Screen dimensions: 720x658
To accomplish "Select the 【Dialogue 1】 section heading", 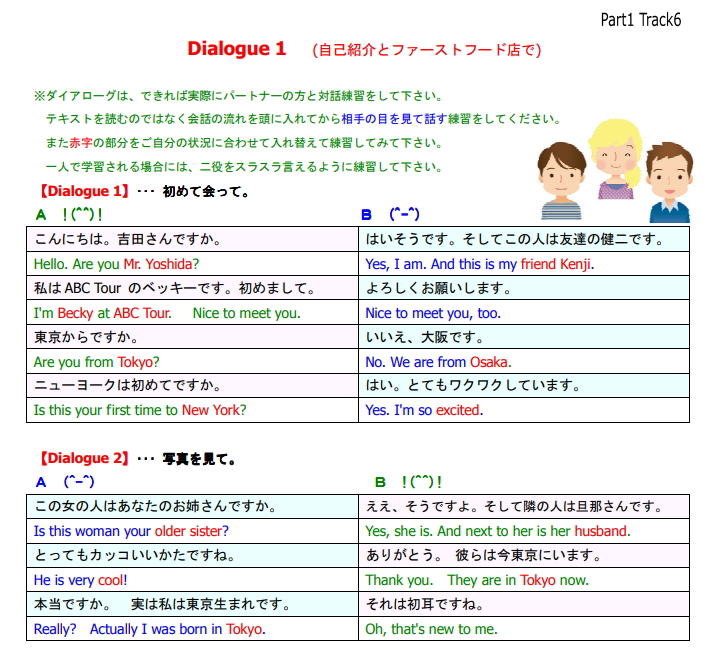I will pos(82,190).
